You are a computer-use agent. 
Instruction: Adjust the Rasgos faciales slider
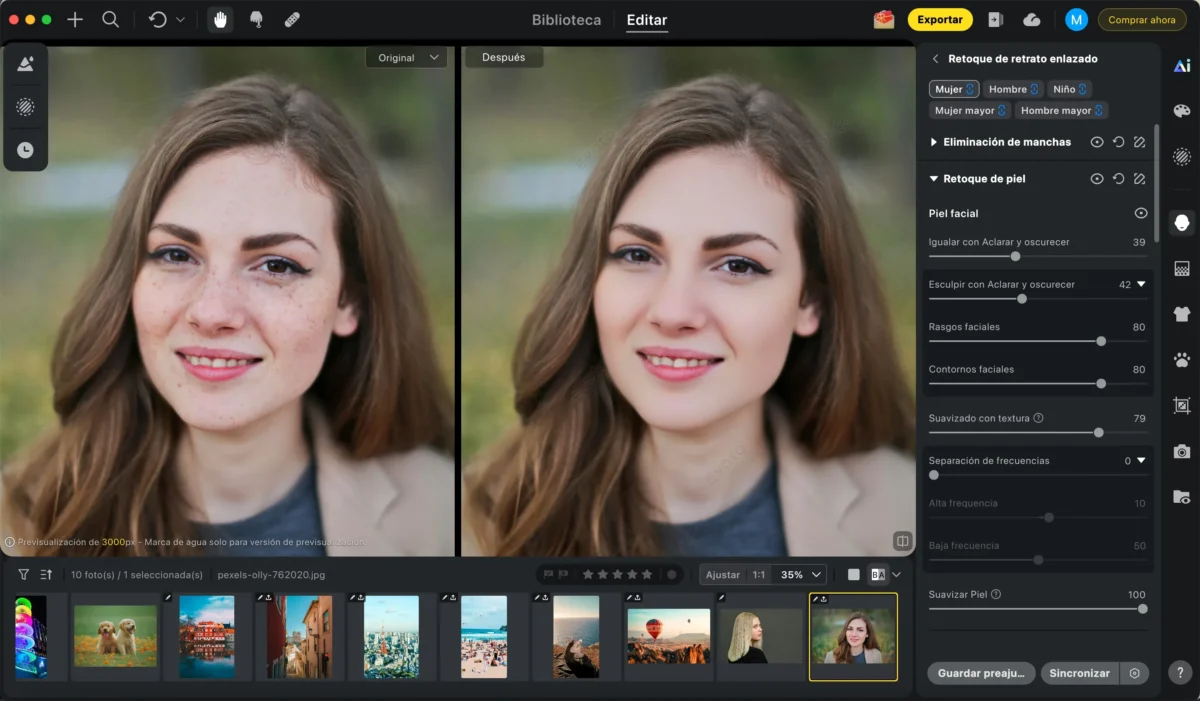pyautogui.click(x=1101, y=341)
